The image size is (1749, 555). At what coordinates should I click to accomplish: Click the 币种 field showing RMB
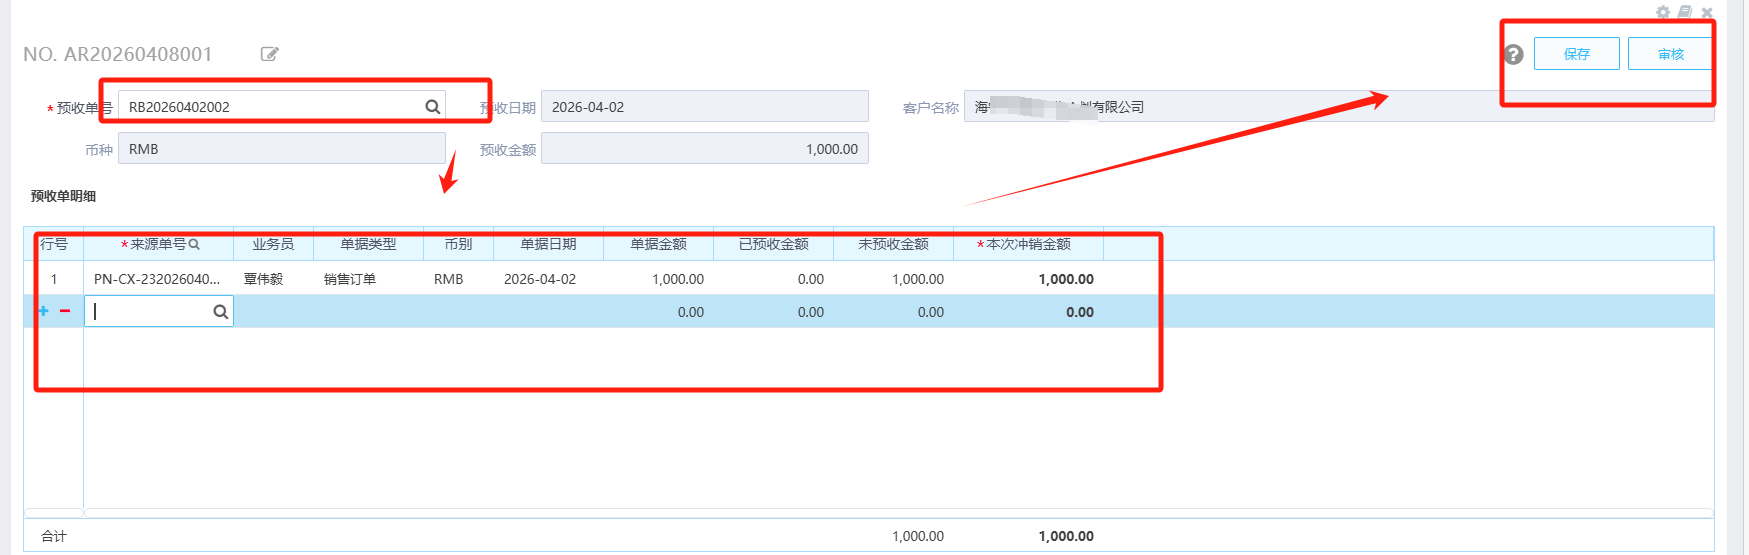282,149
